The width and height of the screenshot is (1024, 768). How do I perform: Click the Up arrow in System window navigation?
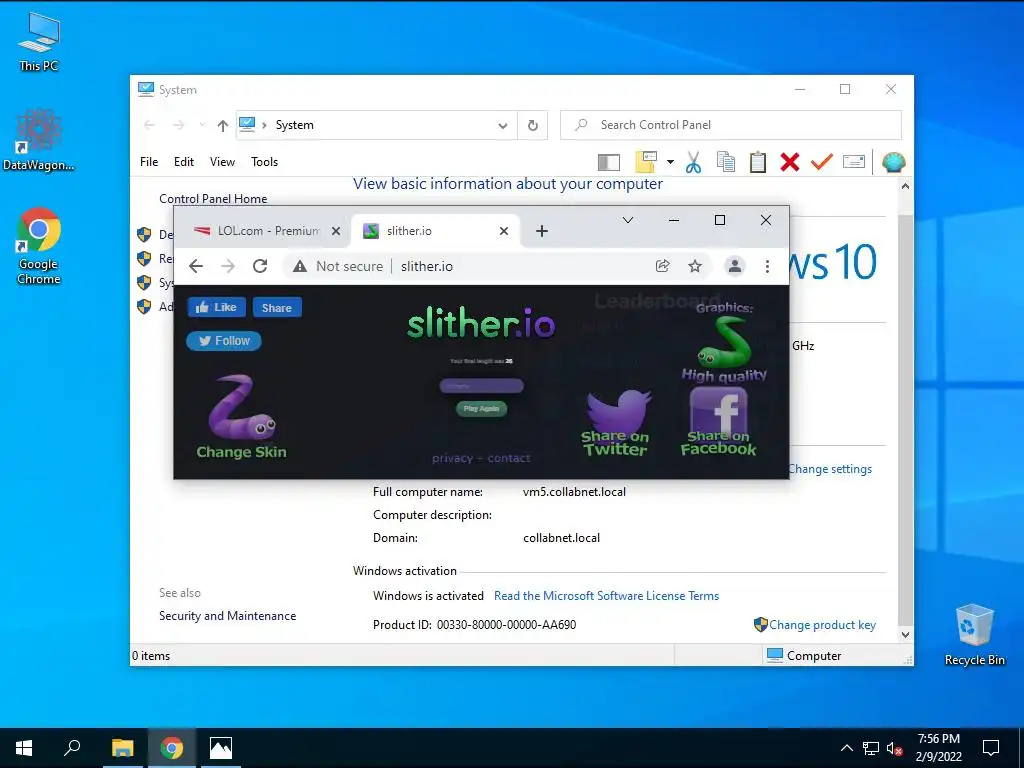tap(223, 125)
